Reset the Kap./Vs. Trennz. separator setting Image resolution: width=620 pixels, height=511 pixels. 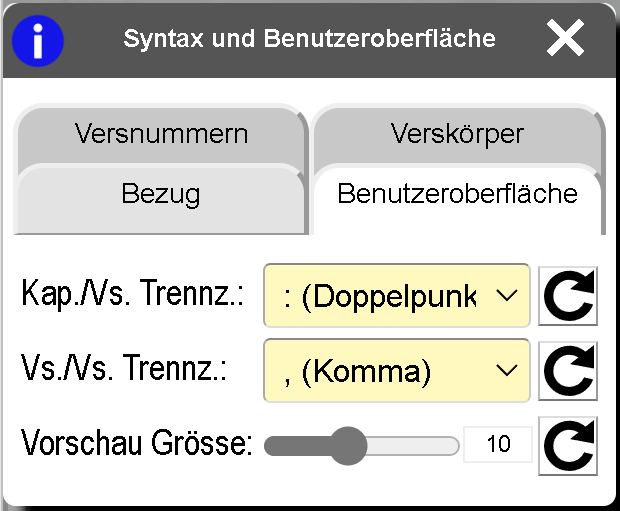pyautogui.click(x=567, y=296)
